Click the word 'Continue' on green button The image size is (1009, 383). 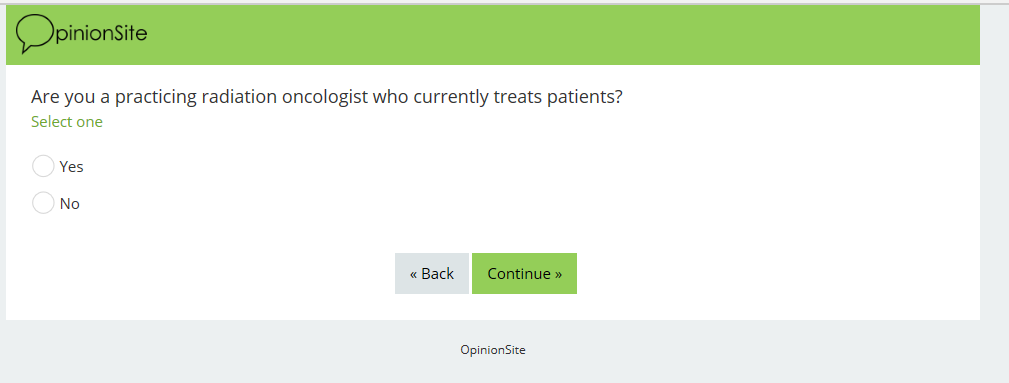518,274
